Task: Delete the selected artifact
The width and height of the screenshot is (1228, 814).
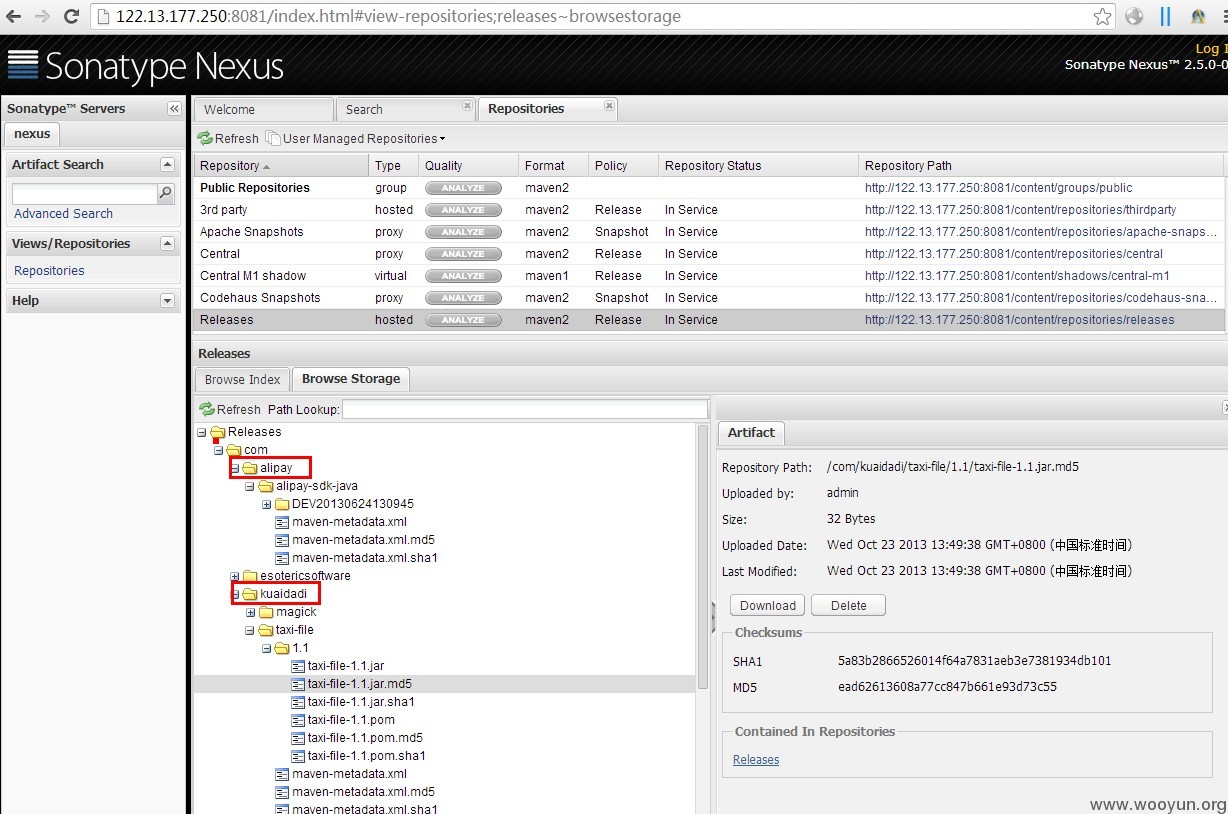Action: (x=848, y=606)
